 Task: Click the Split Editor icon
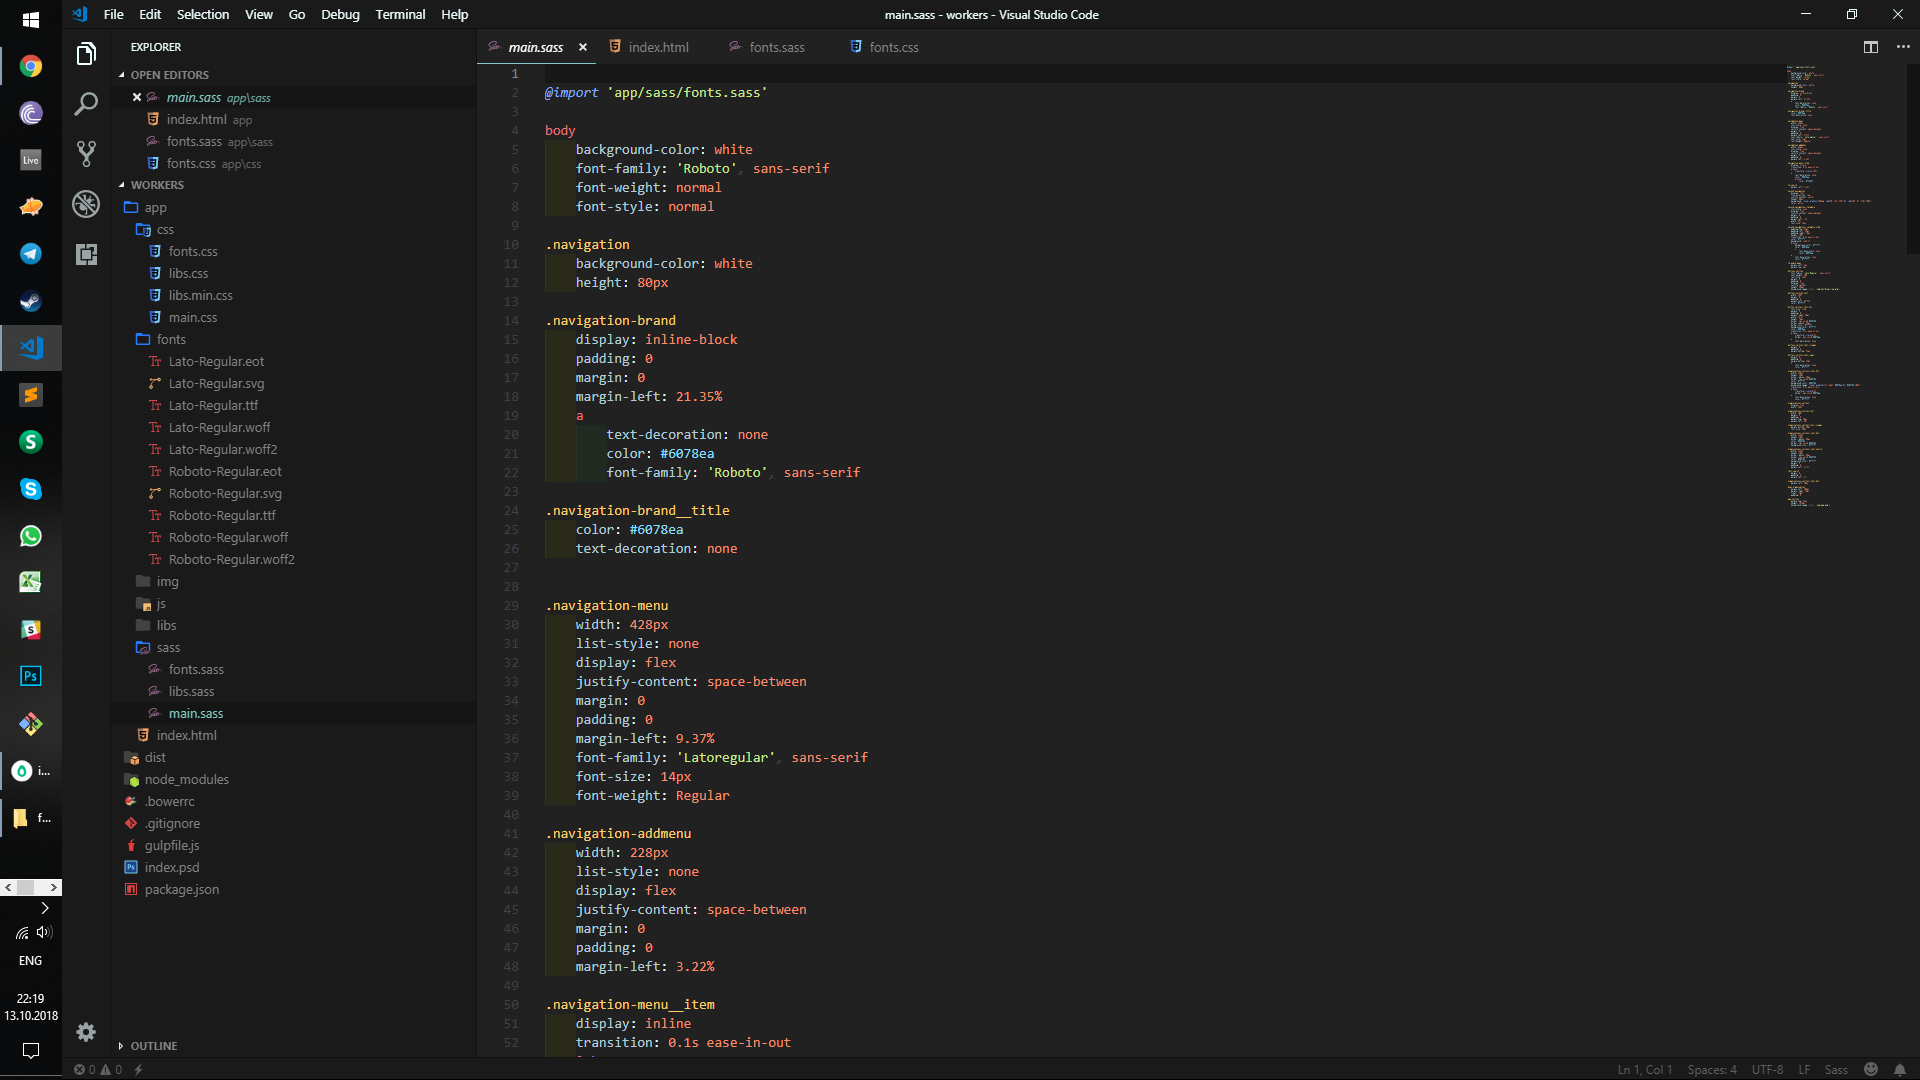pos(1871,47)
